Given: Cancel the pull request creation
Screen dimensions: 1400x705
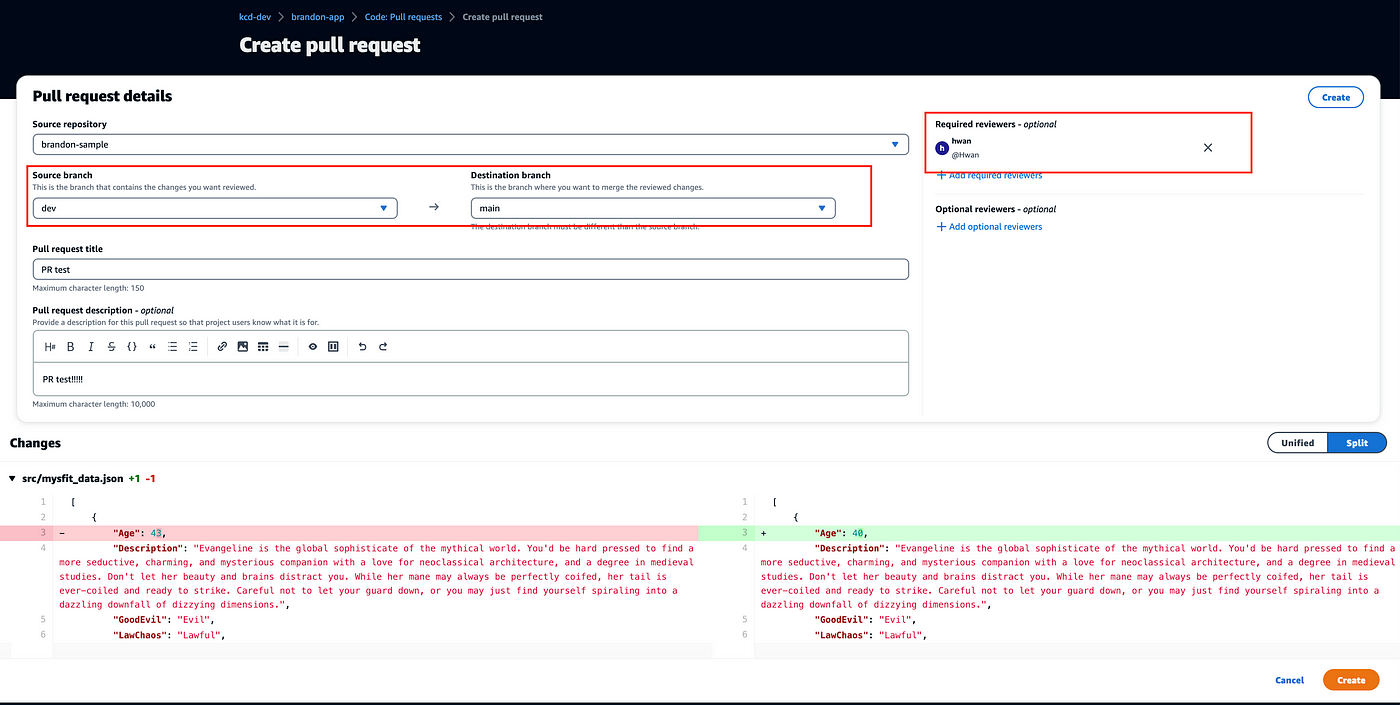Looking at the screenshot, I should click(1289, 680).
